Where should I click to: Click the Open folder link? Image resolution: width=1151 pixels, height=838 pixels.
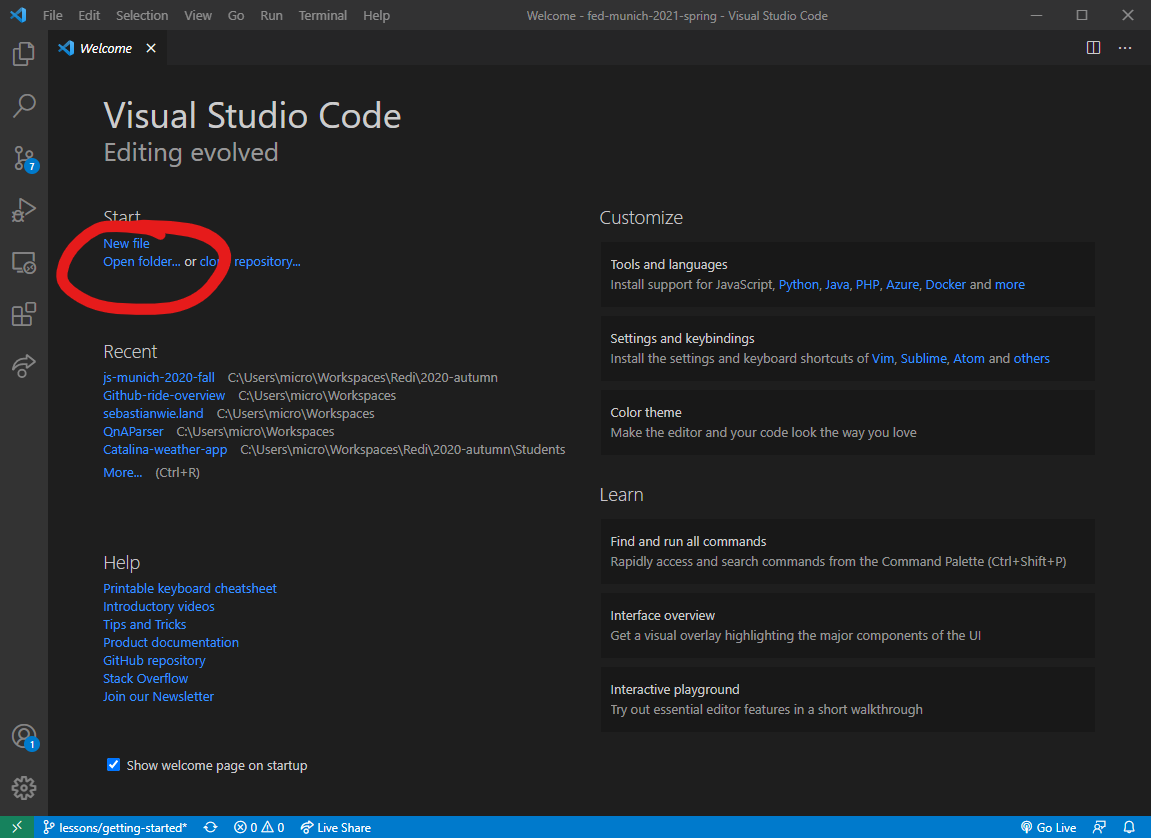[x=139, y=261]
